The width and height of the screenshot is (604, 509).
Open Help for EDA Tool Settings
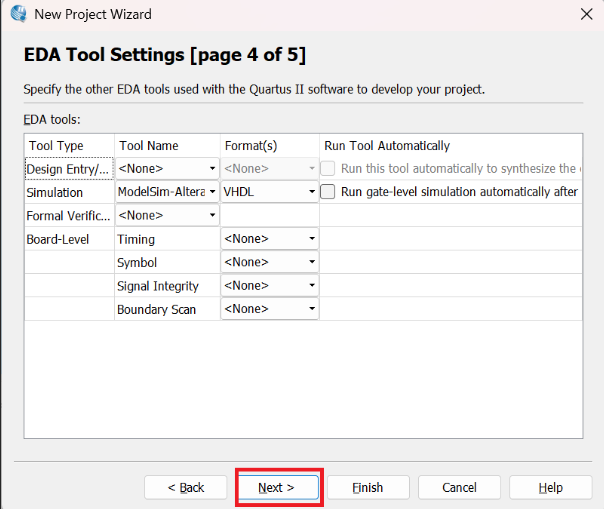click(x=550, y=487)
